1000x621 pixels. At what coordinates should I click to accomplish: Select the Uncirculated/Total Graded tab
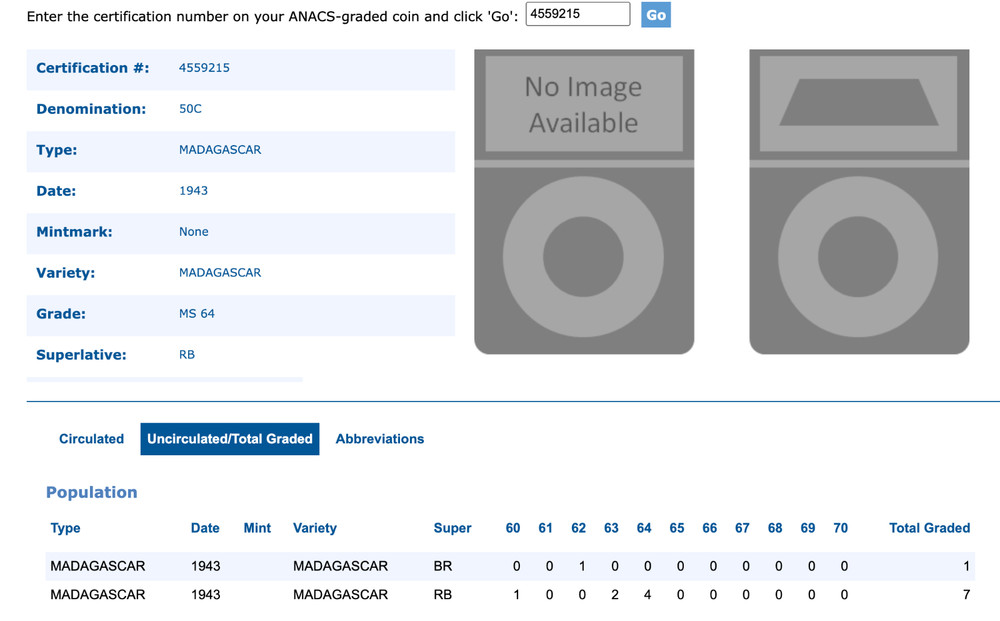230,439
